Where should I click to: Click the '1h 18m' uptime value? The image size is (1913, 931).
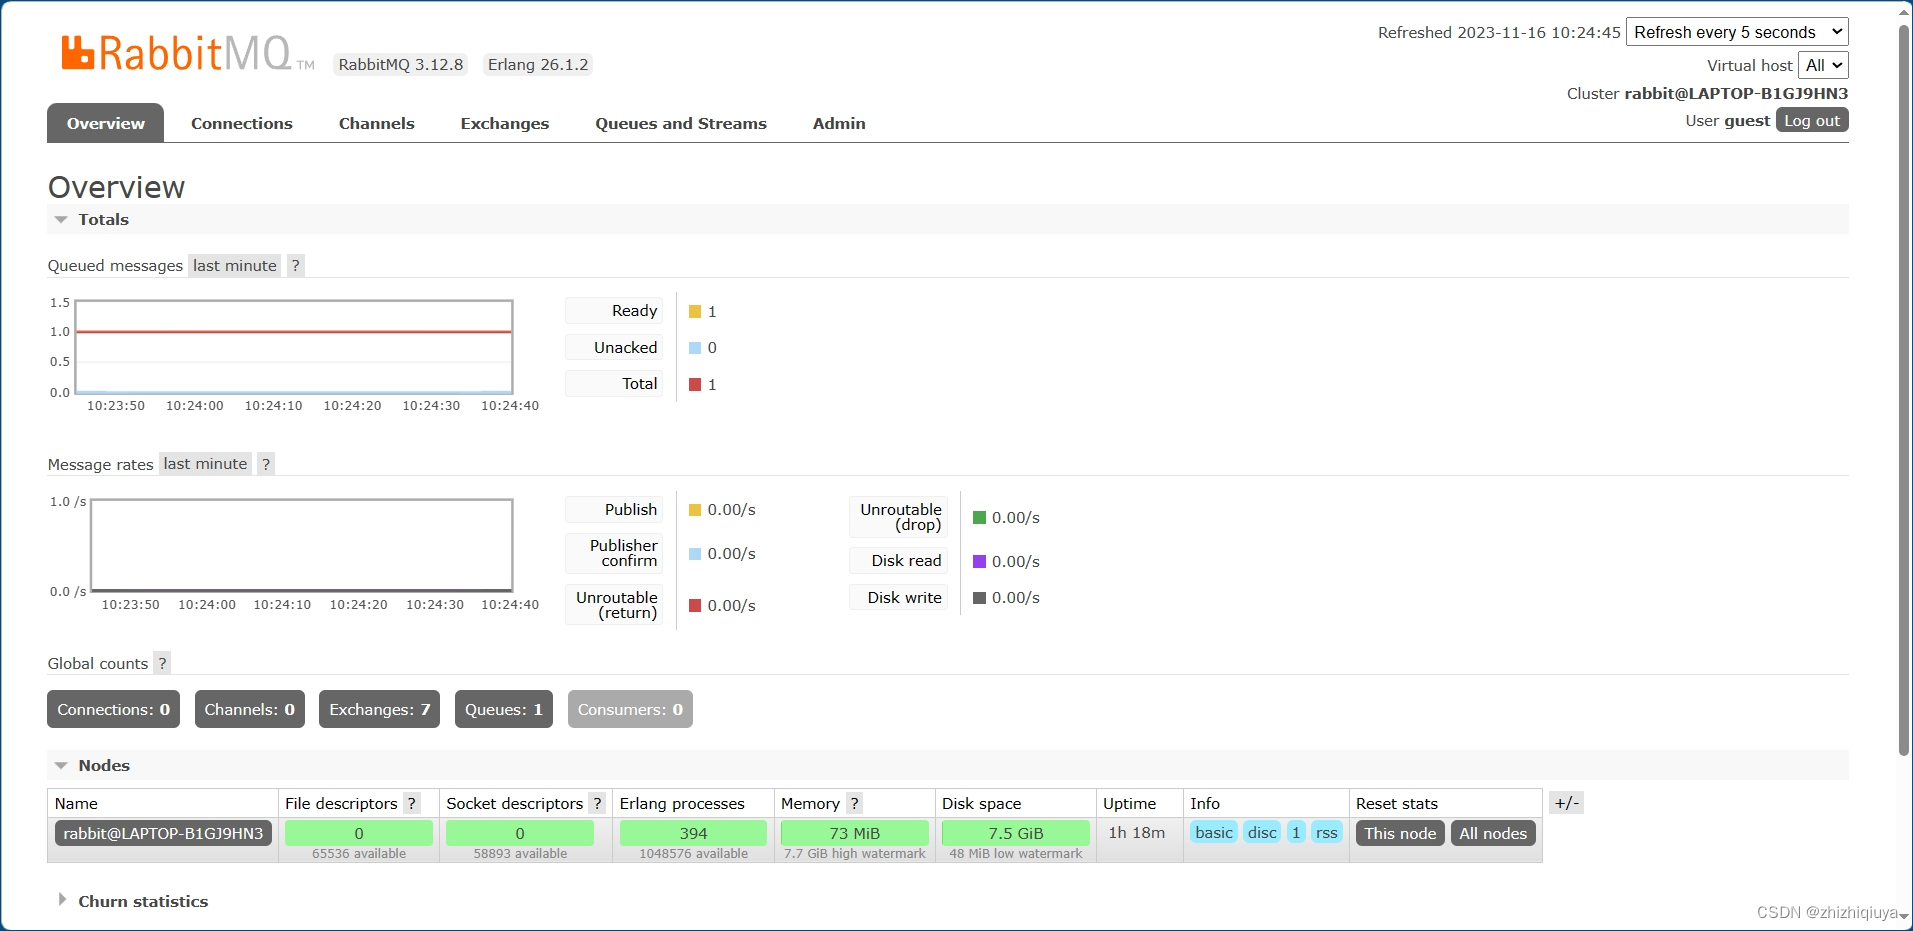(x=1137, y=832)
